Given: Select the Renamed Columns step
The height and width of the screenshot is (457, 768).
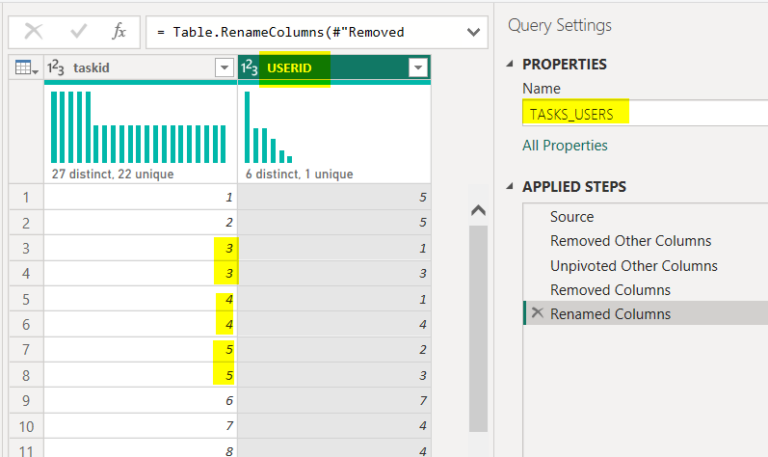Looking at the screenshot, I should [x=646, y=313].
